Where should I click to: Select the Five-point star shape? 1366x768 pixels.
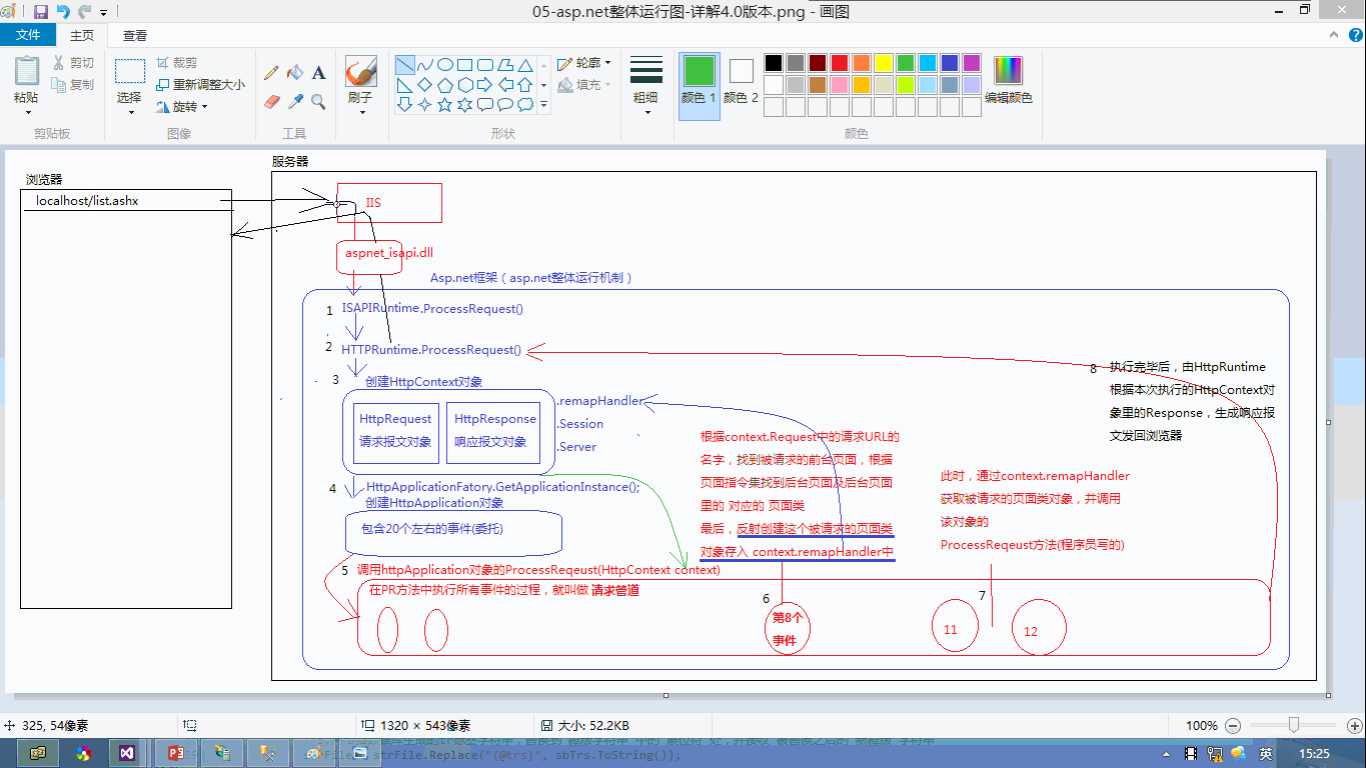(x=445, y=104)
